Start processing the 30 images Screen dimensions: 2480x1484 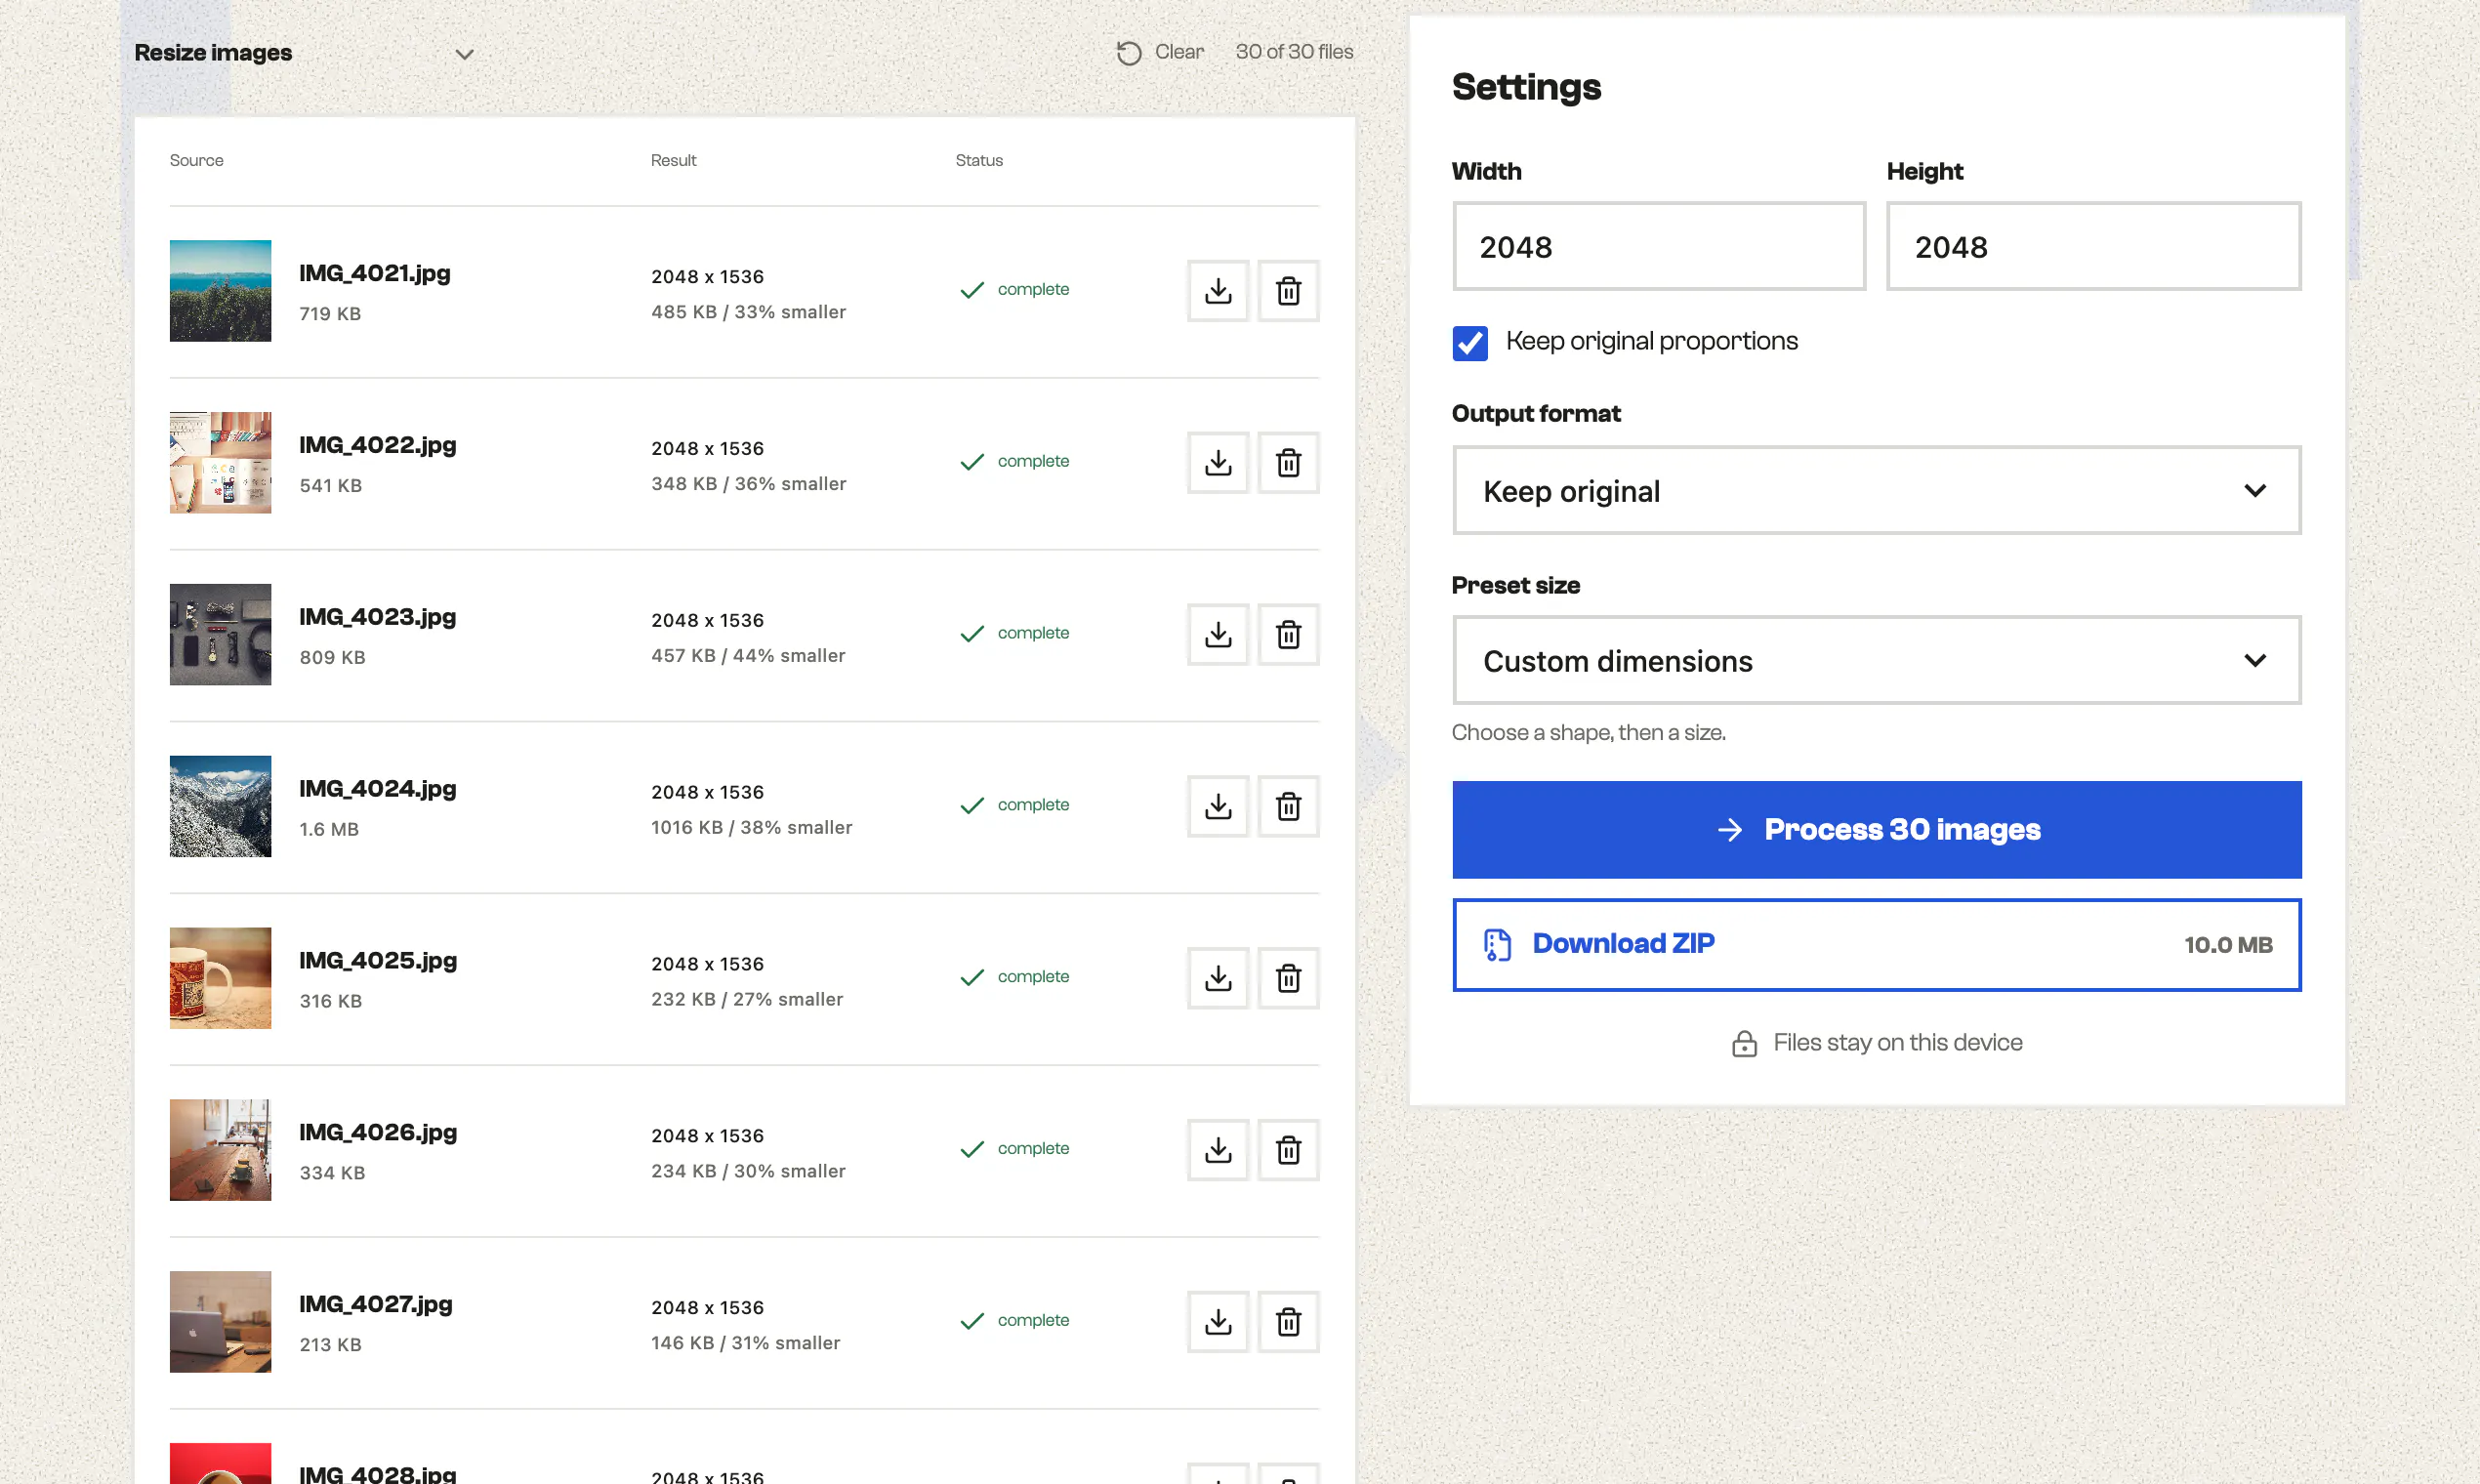(x=1876, y=830)
